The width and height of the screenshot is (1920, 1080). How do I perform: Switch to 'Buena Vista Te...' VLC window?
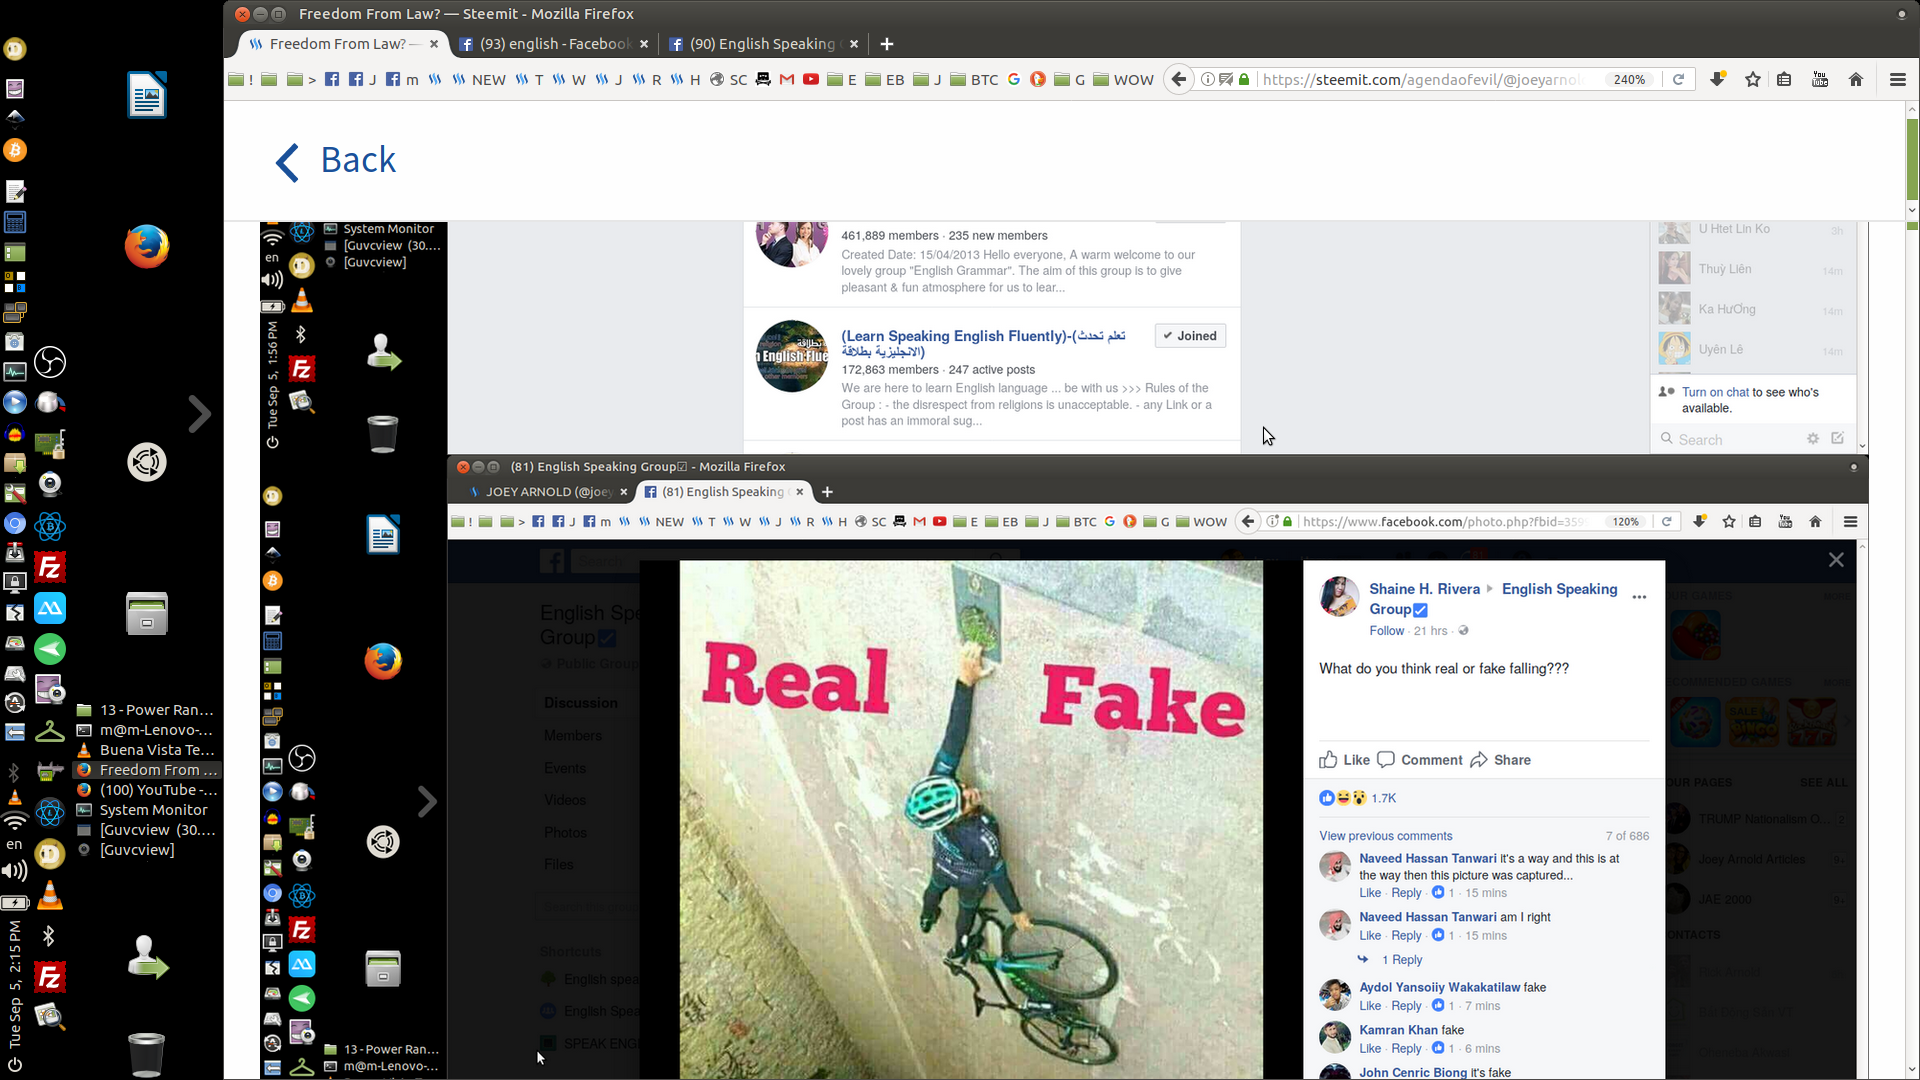tap(146, 750)
